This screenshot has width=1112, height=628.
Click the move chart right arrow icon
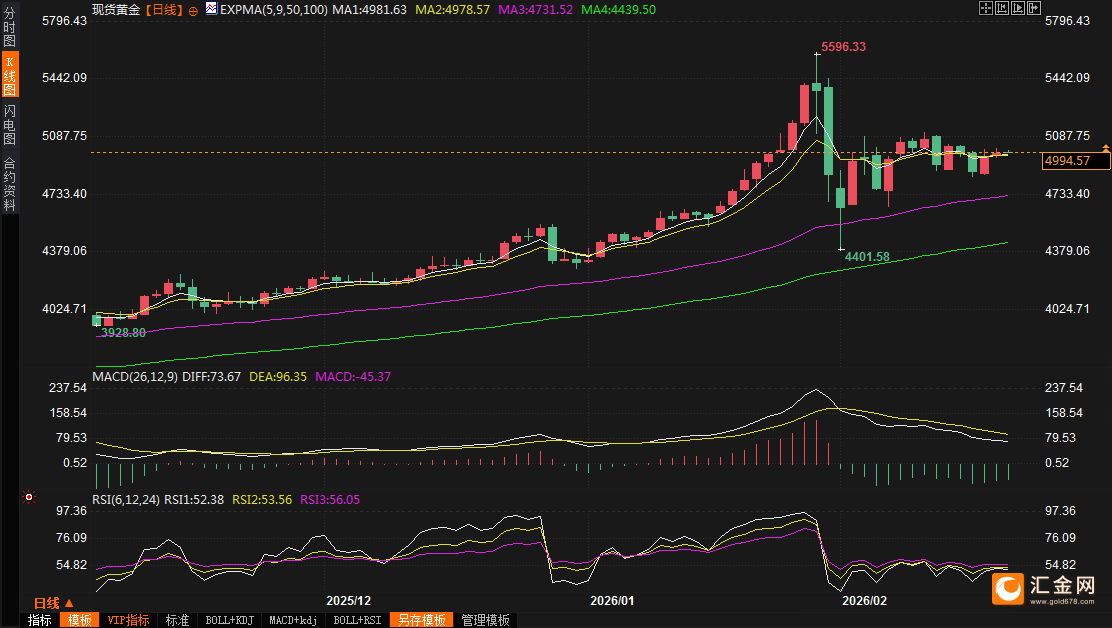[x=1034, y=8]
